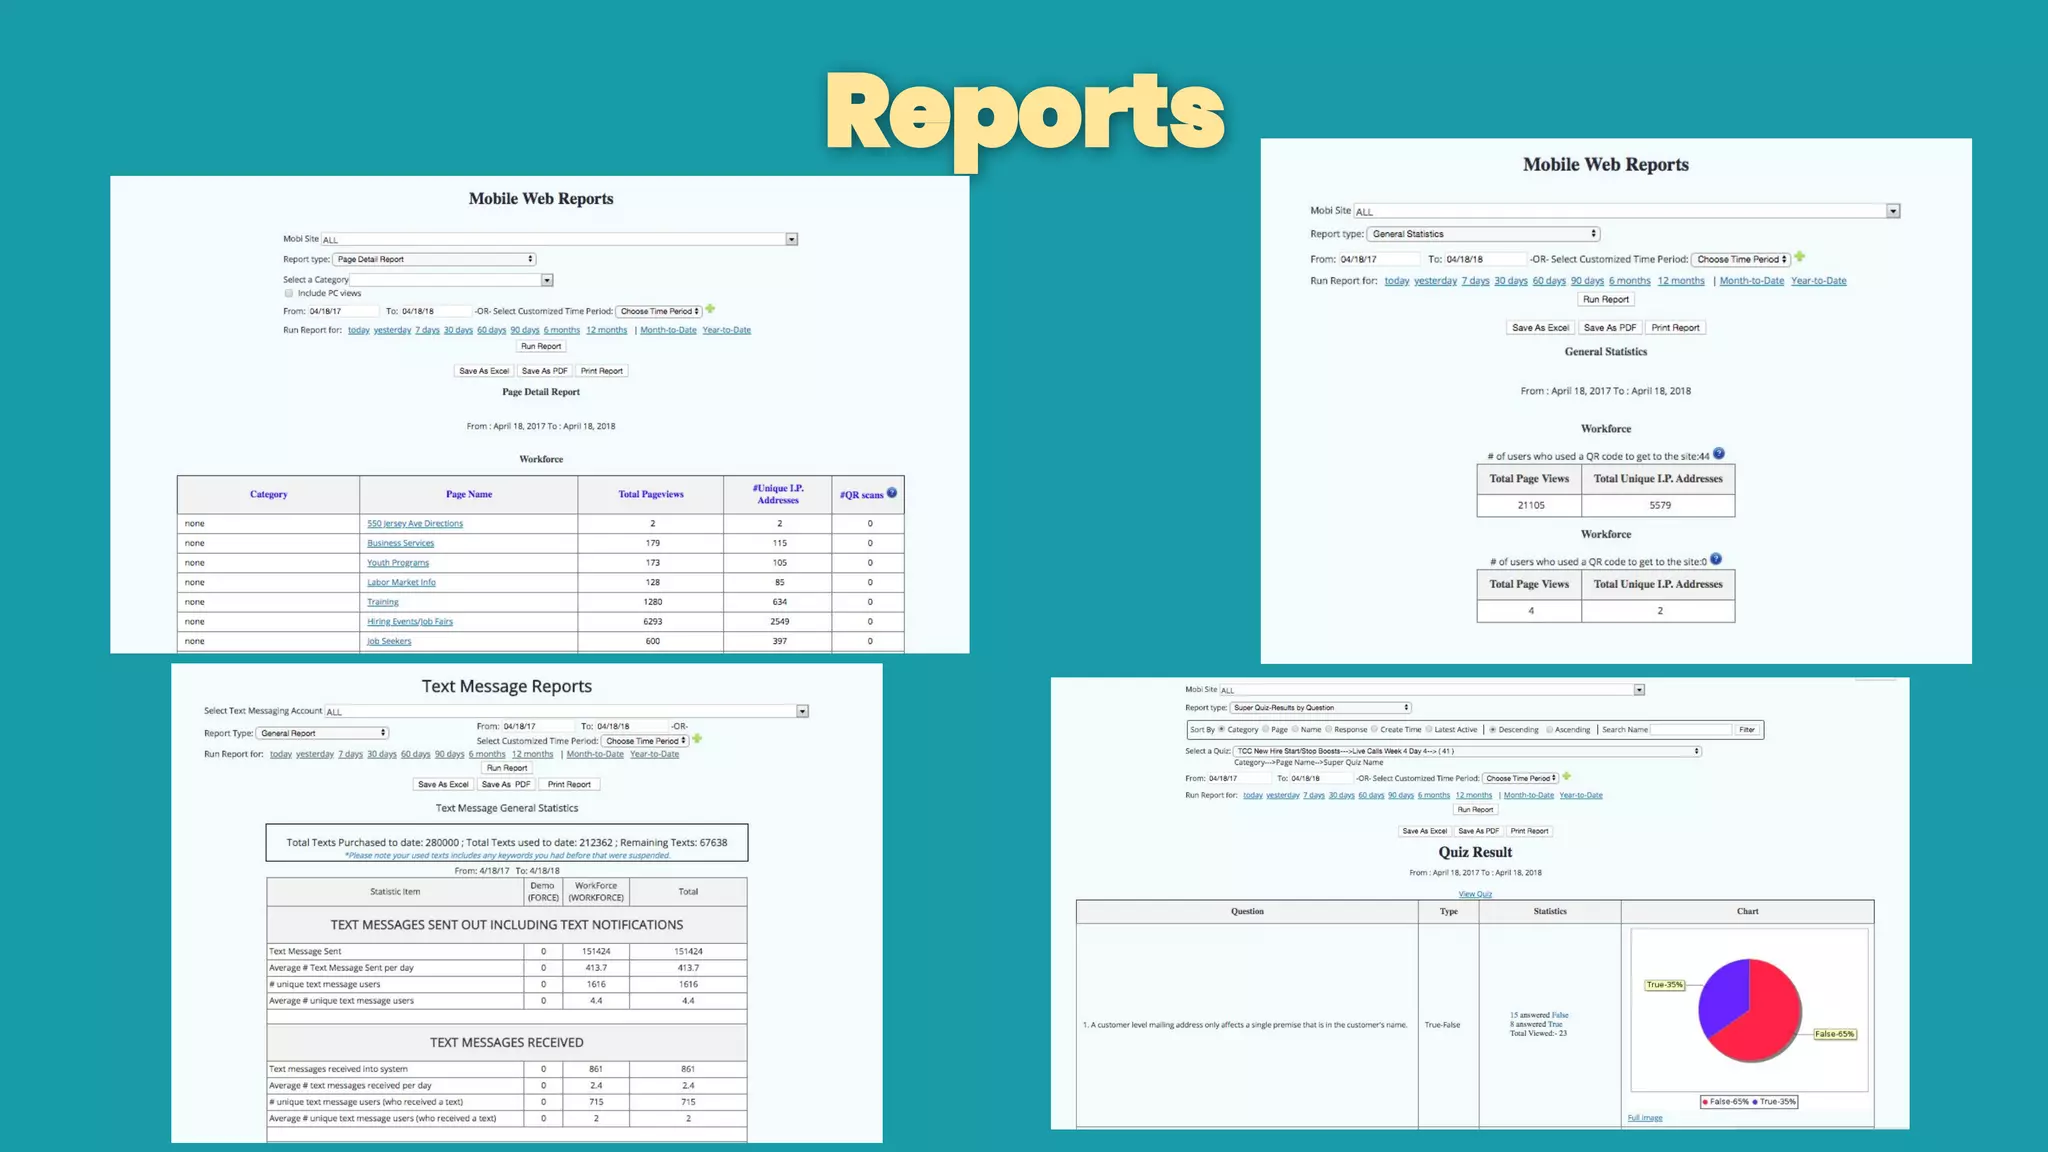Click Print Report in Quiz Result report
Viewport: 2048px width, 1152px height.
click(1529, 831)
